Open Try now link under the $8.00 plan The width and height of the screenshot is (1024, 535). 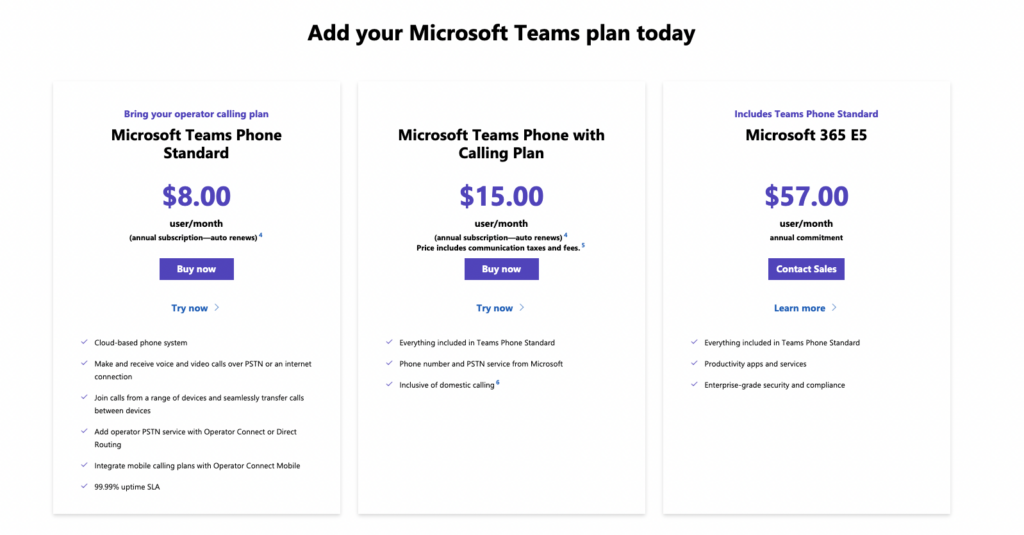click(190, 308)
